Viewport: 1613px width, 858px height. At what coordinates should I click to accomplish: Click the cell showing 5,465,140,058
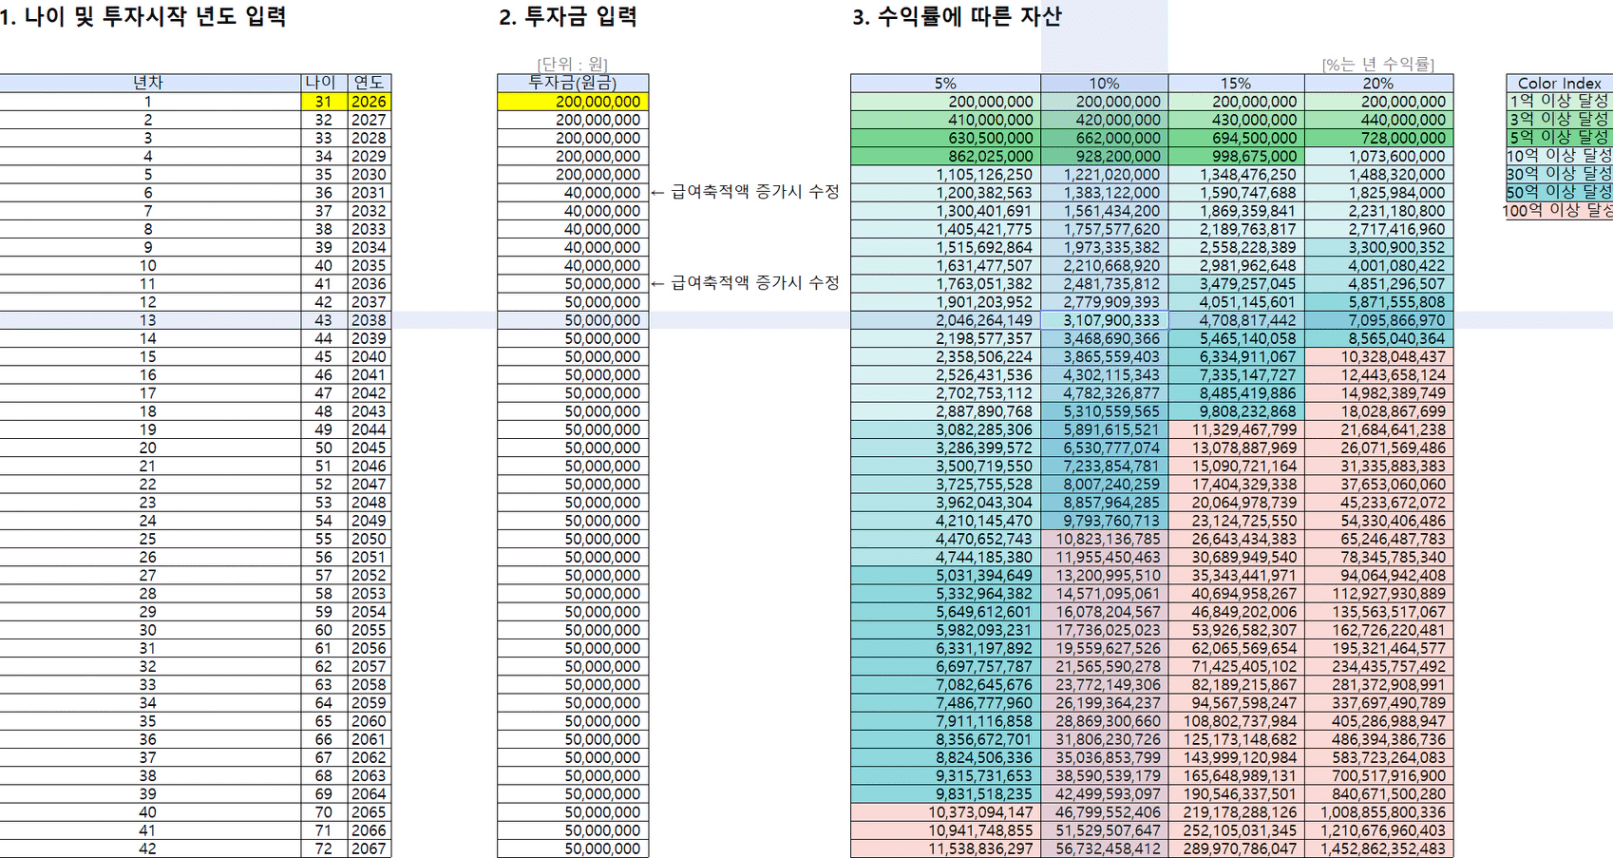click(x=1236, y=338)
